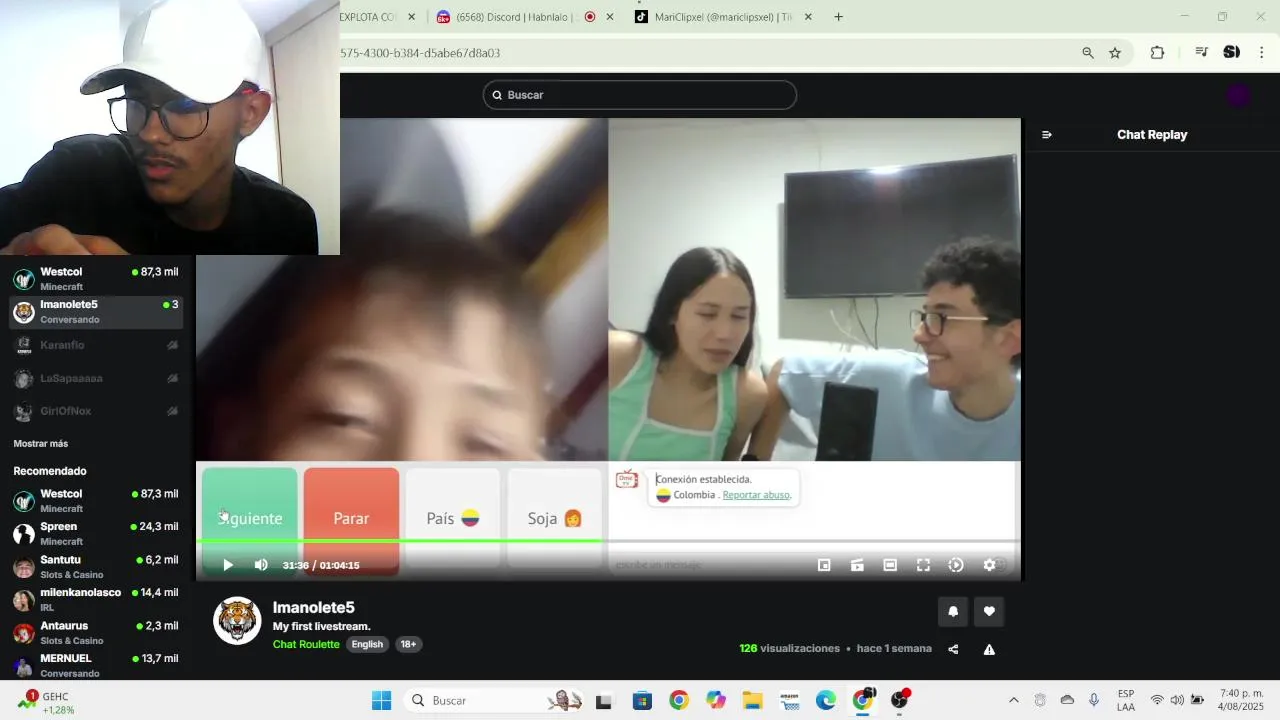
Task: Open Imanolete5 tiger avatar
Action: pyautogui.click(x=237, y=621)
